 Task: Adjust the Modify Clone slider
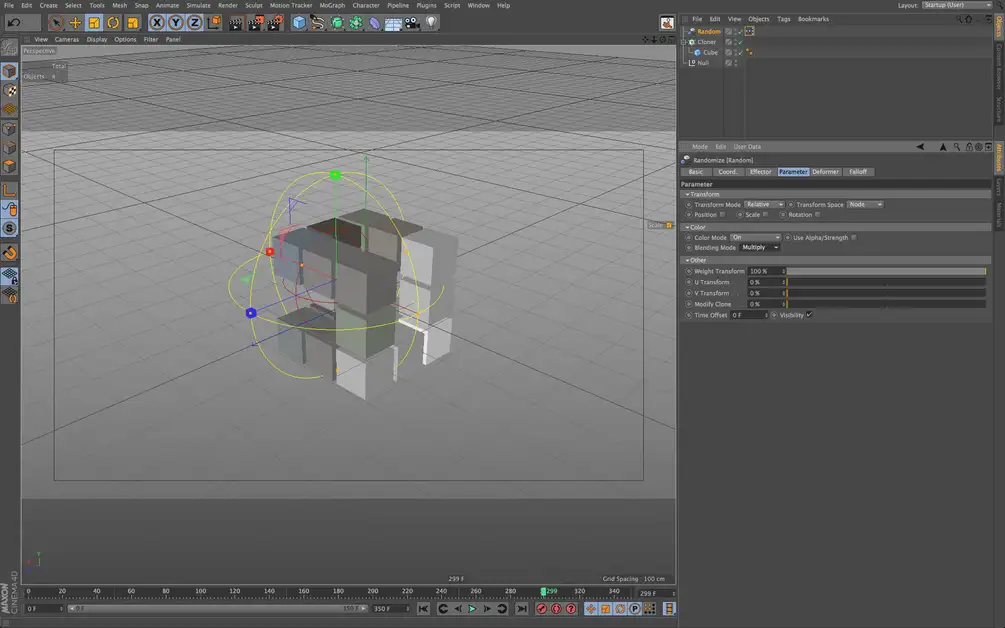(886, 304)
